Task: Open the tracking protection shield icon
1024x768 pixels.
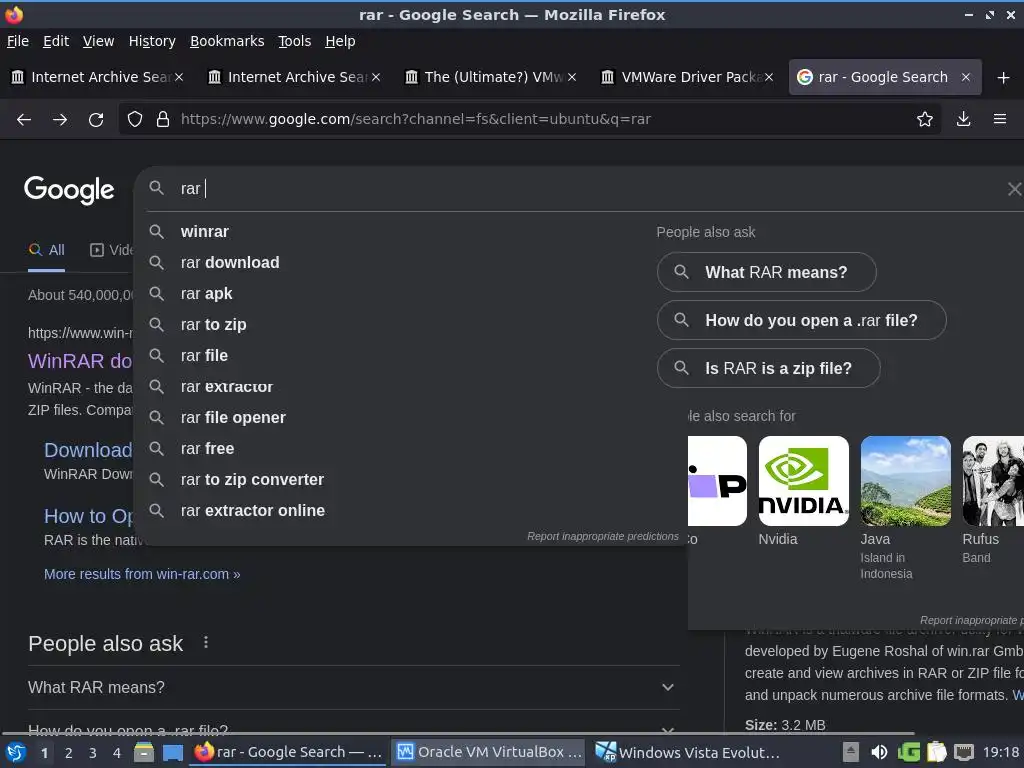Action: [x=135, y=120]
